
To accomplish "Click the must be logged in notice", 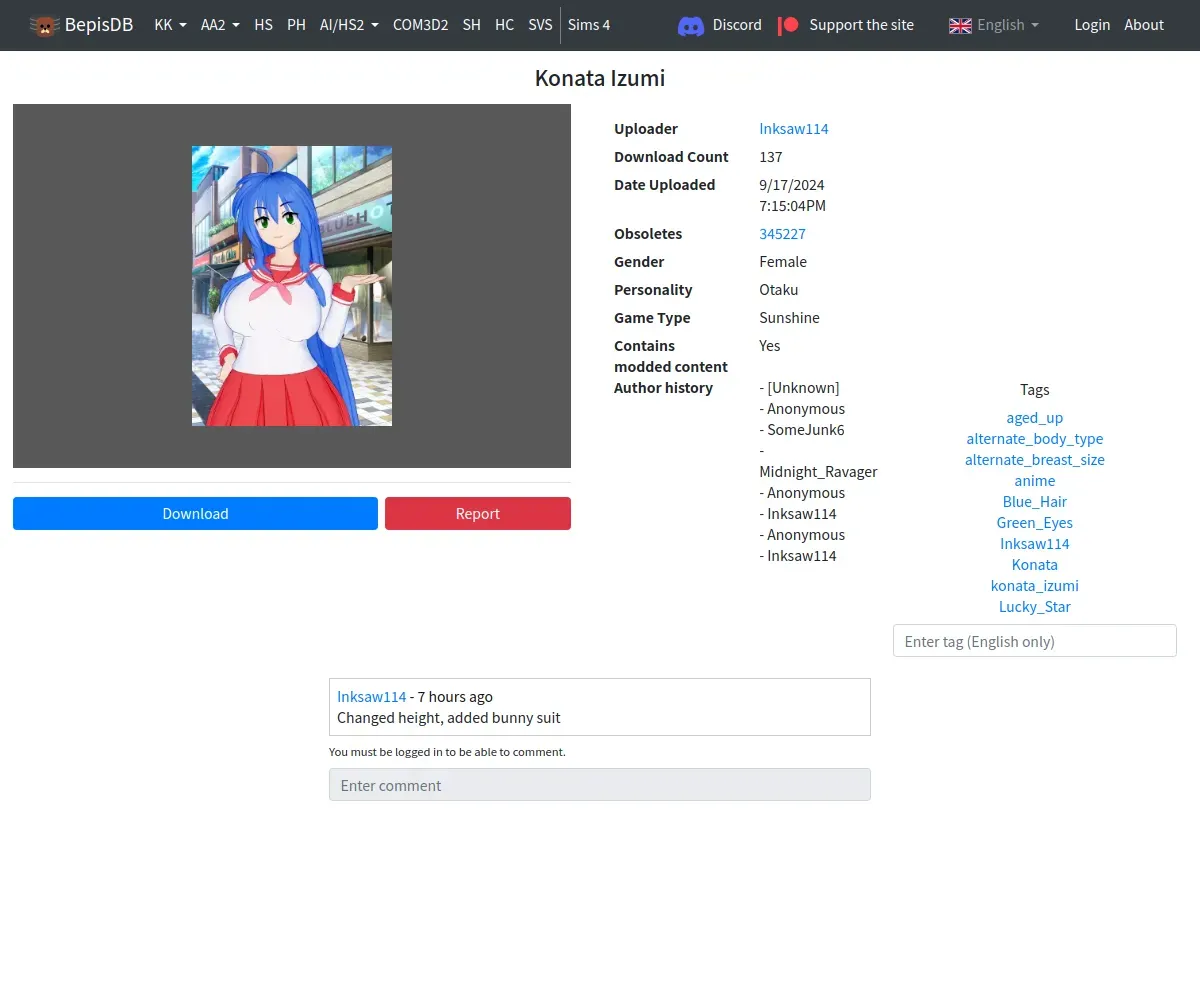I will (x=447, y=752).
